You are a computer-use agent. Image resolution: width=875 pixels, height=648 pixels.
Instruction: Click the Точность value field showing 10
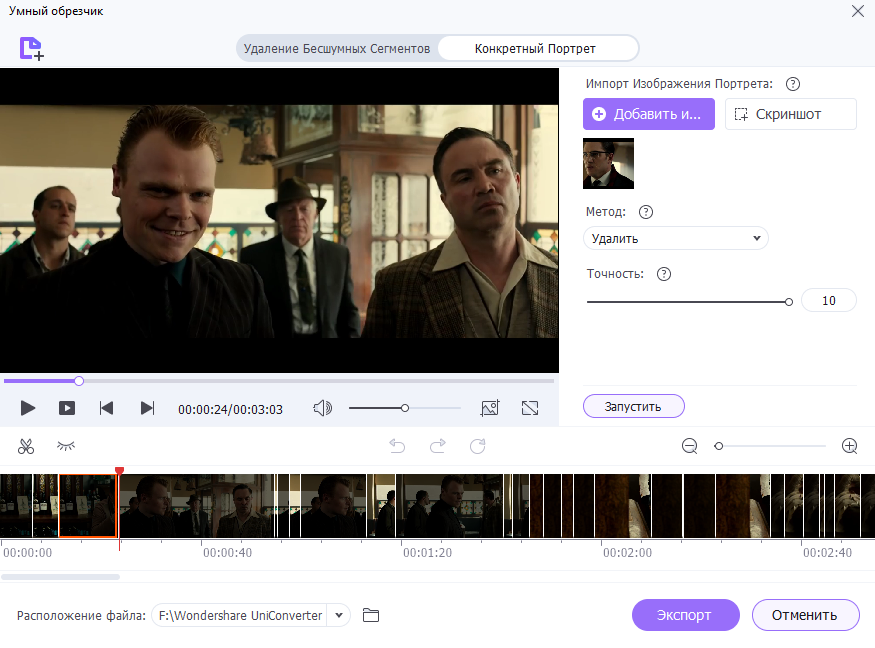[829, 300]
